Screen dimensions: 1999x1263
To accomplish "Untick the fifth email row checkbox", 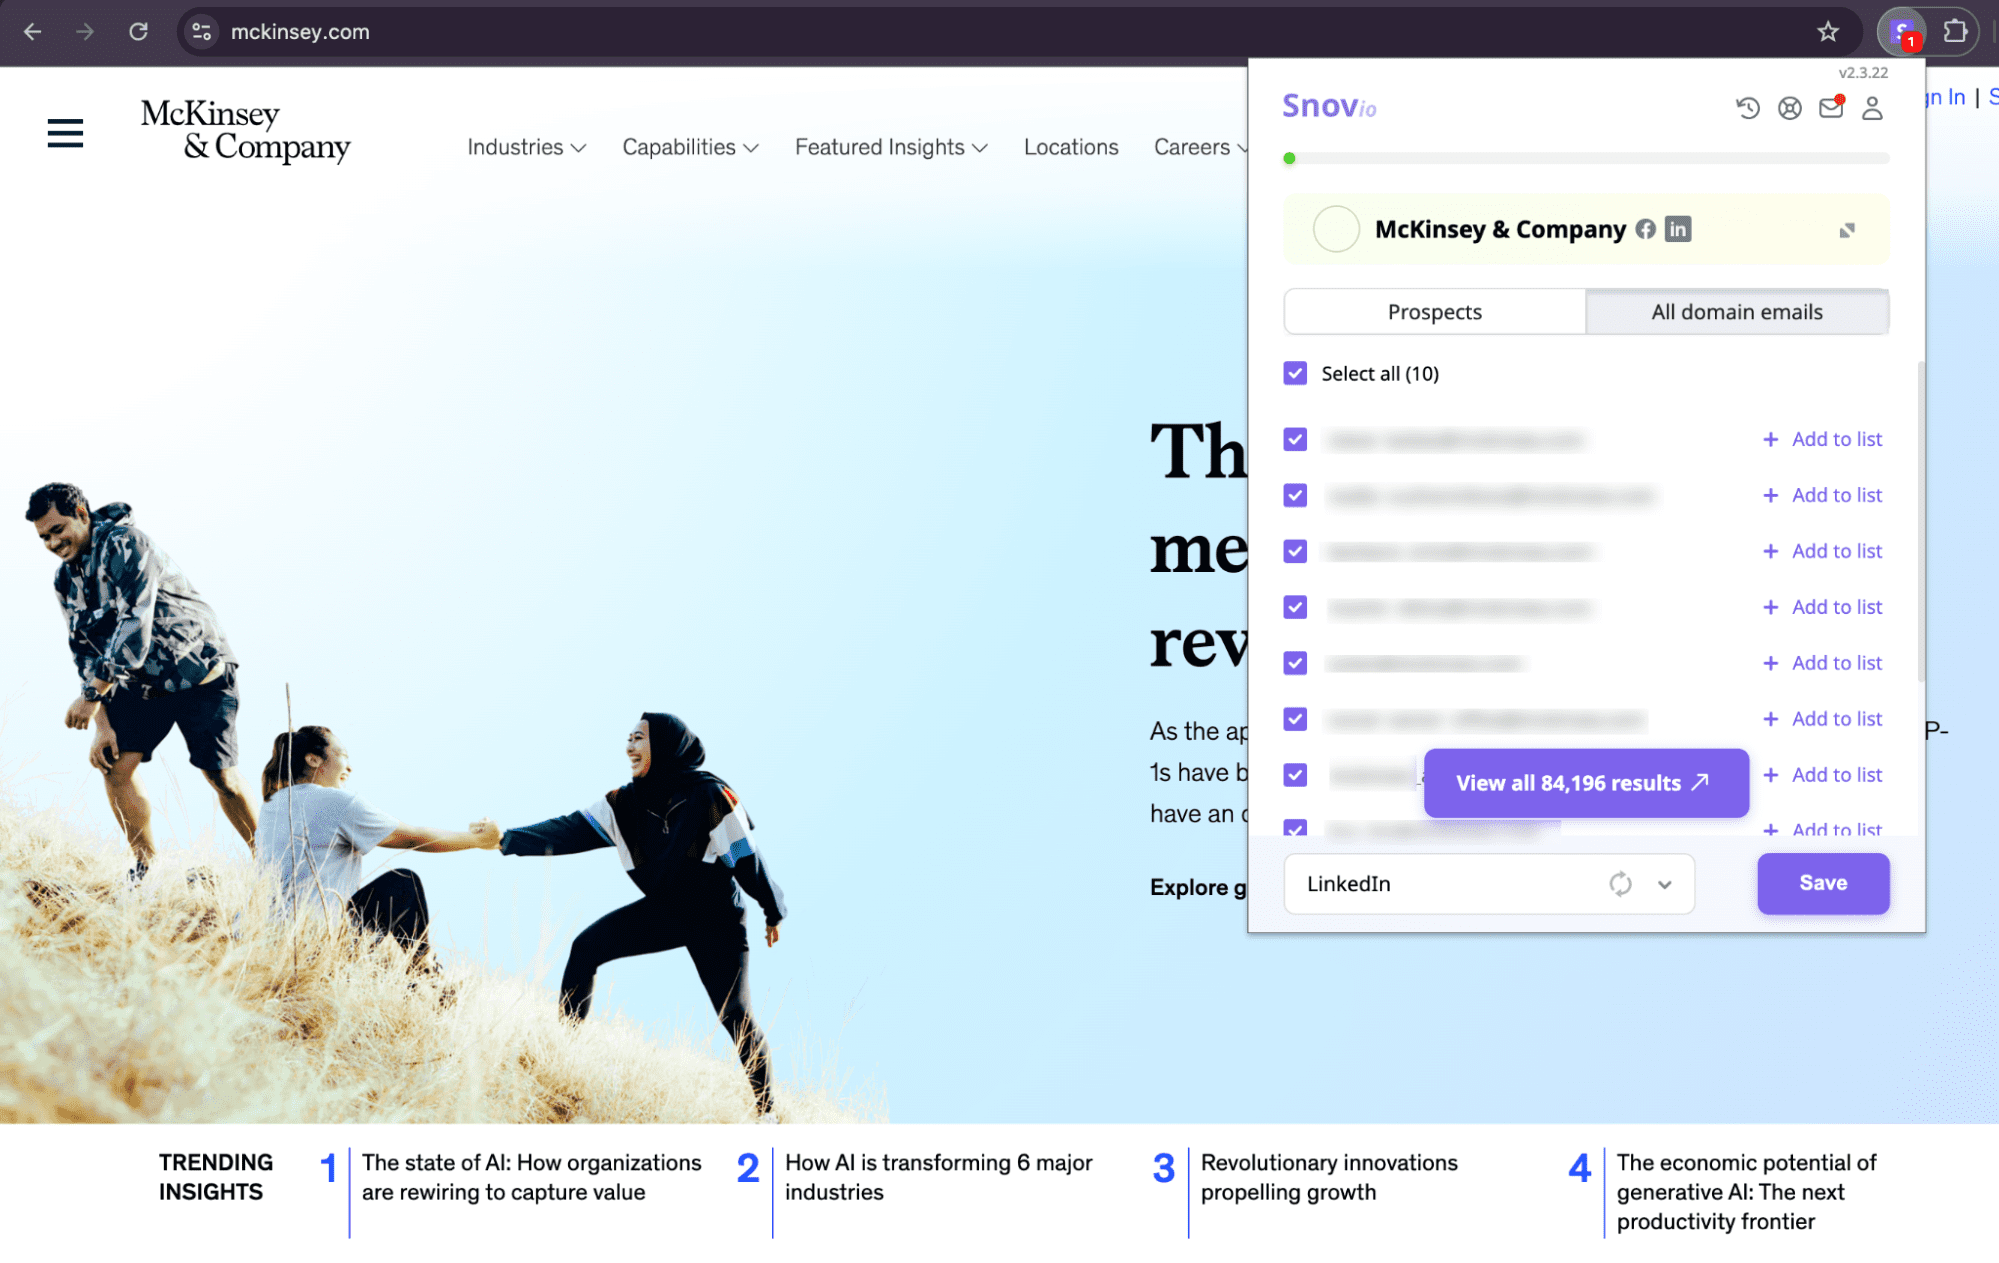I will pos(1295,663).
